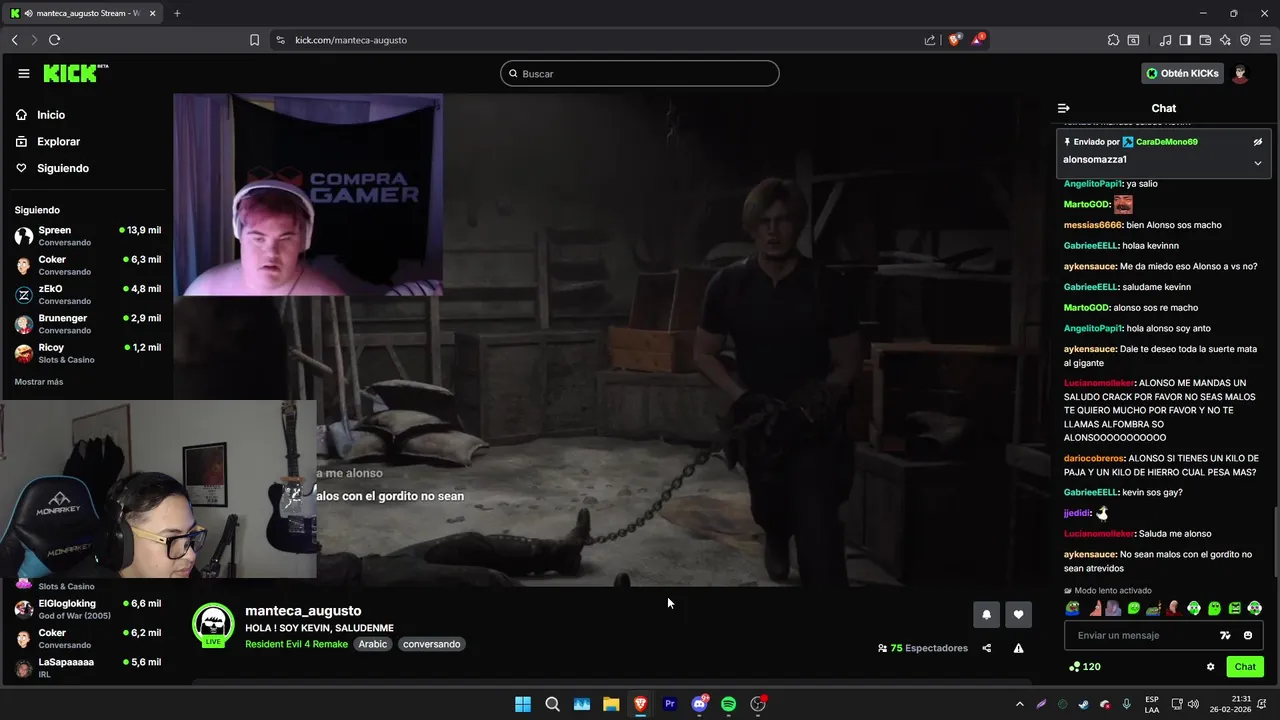Open Discord from the taskbar

click(x=699, y=704)
